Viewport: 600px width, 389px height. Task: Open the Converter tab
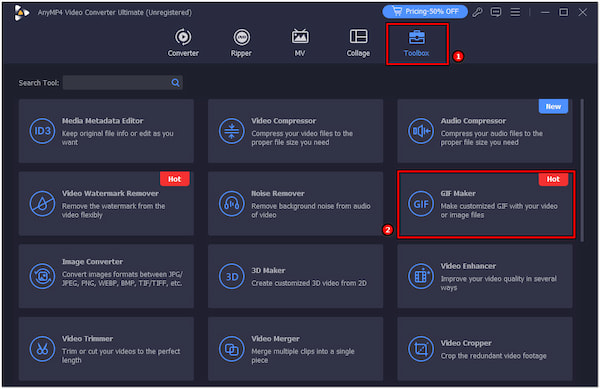coord(183,43)
